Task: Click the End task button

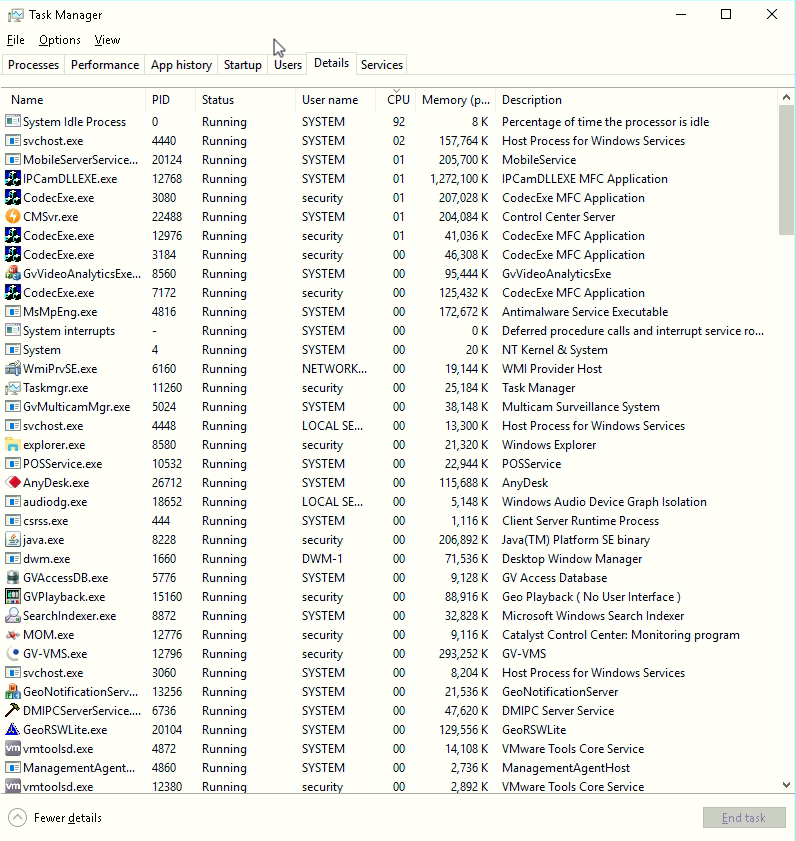Action: click(744, 817)
